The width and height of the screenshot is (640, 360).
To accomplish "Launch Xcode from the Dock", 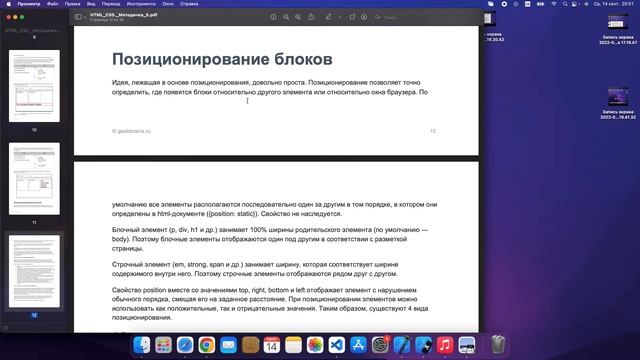I will click(x=402, y=345).
